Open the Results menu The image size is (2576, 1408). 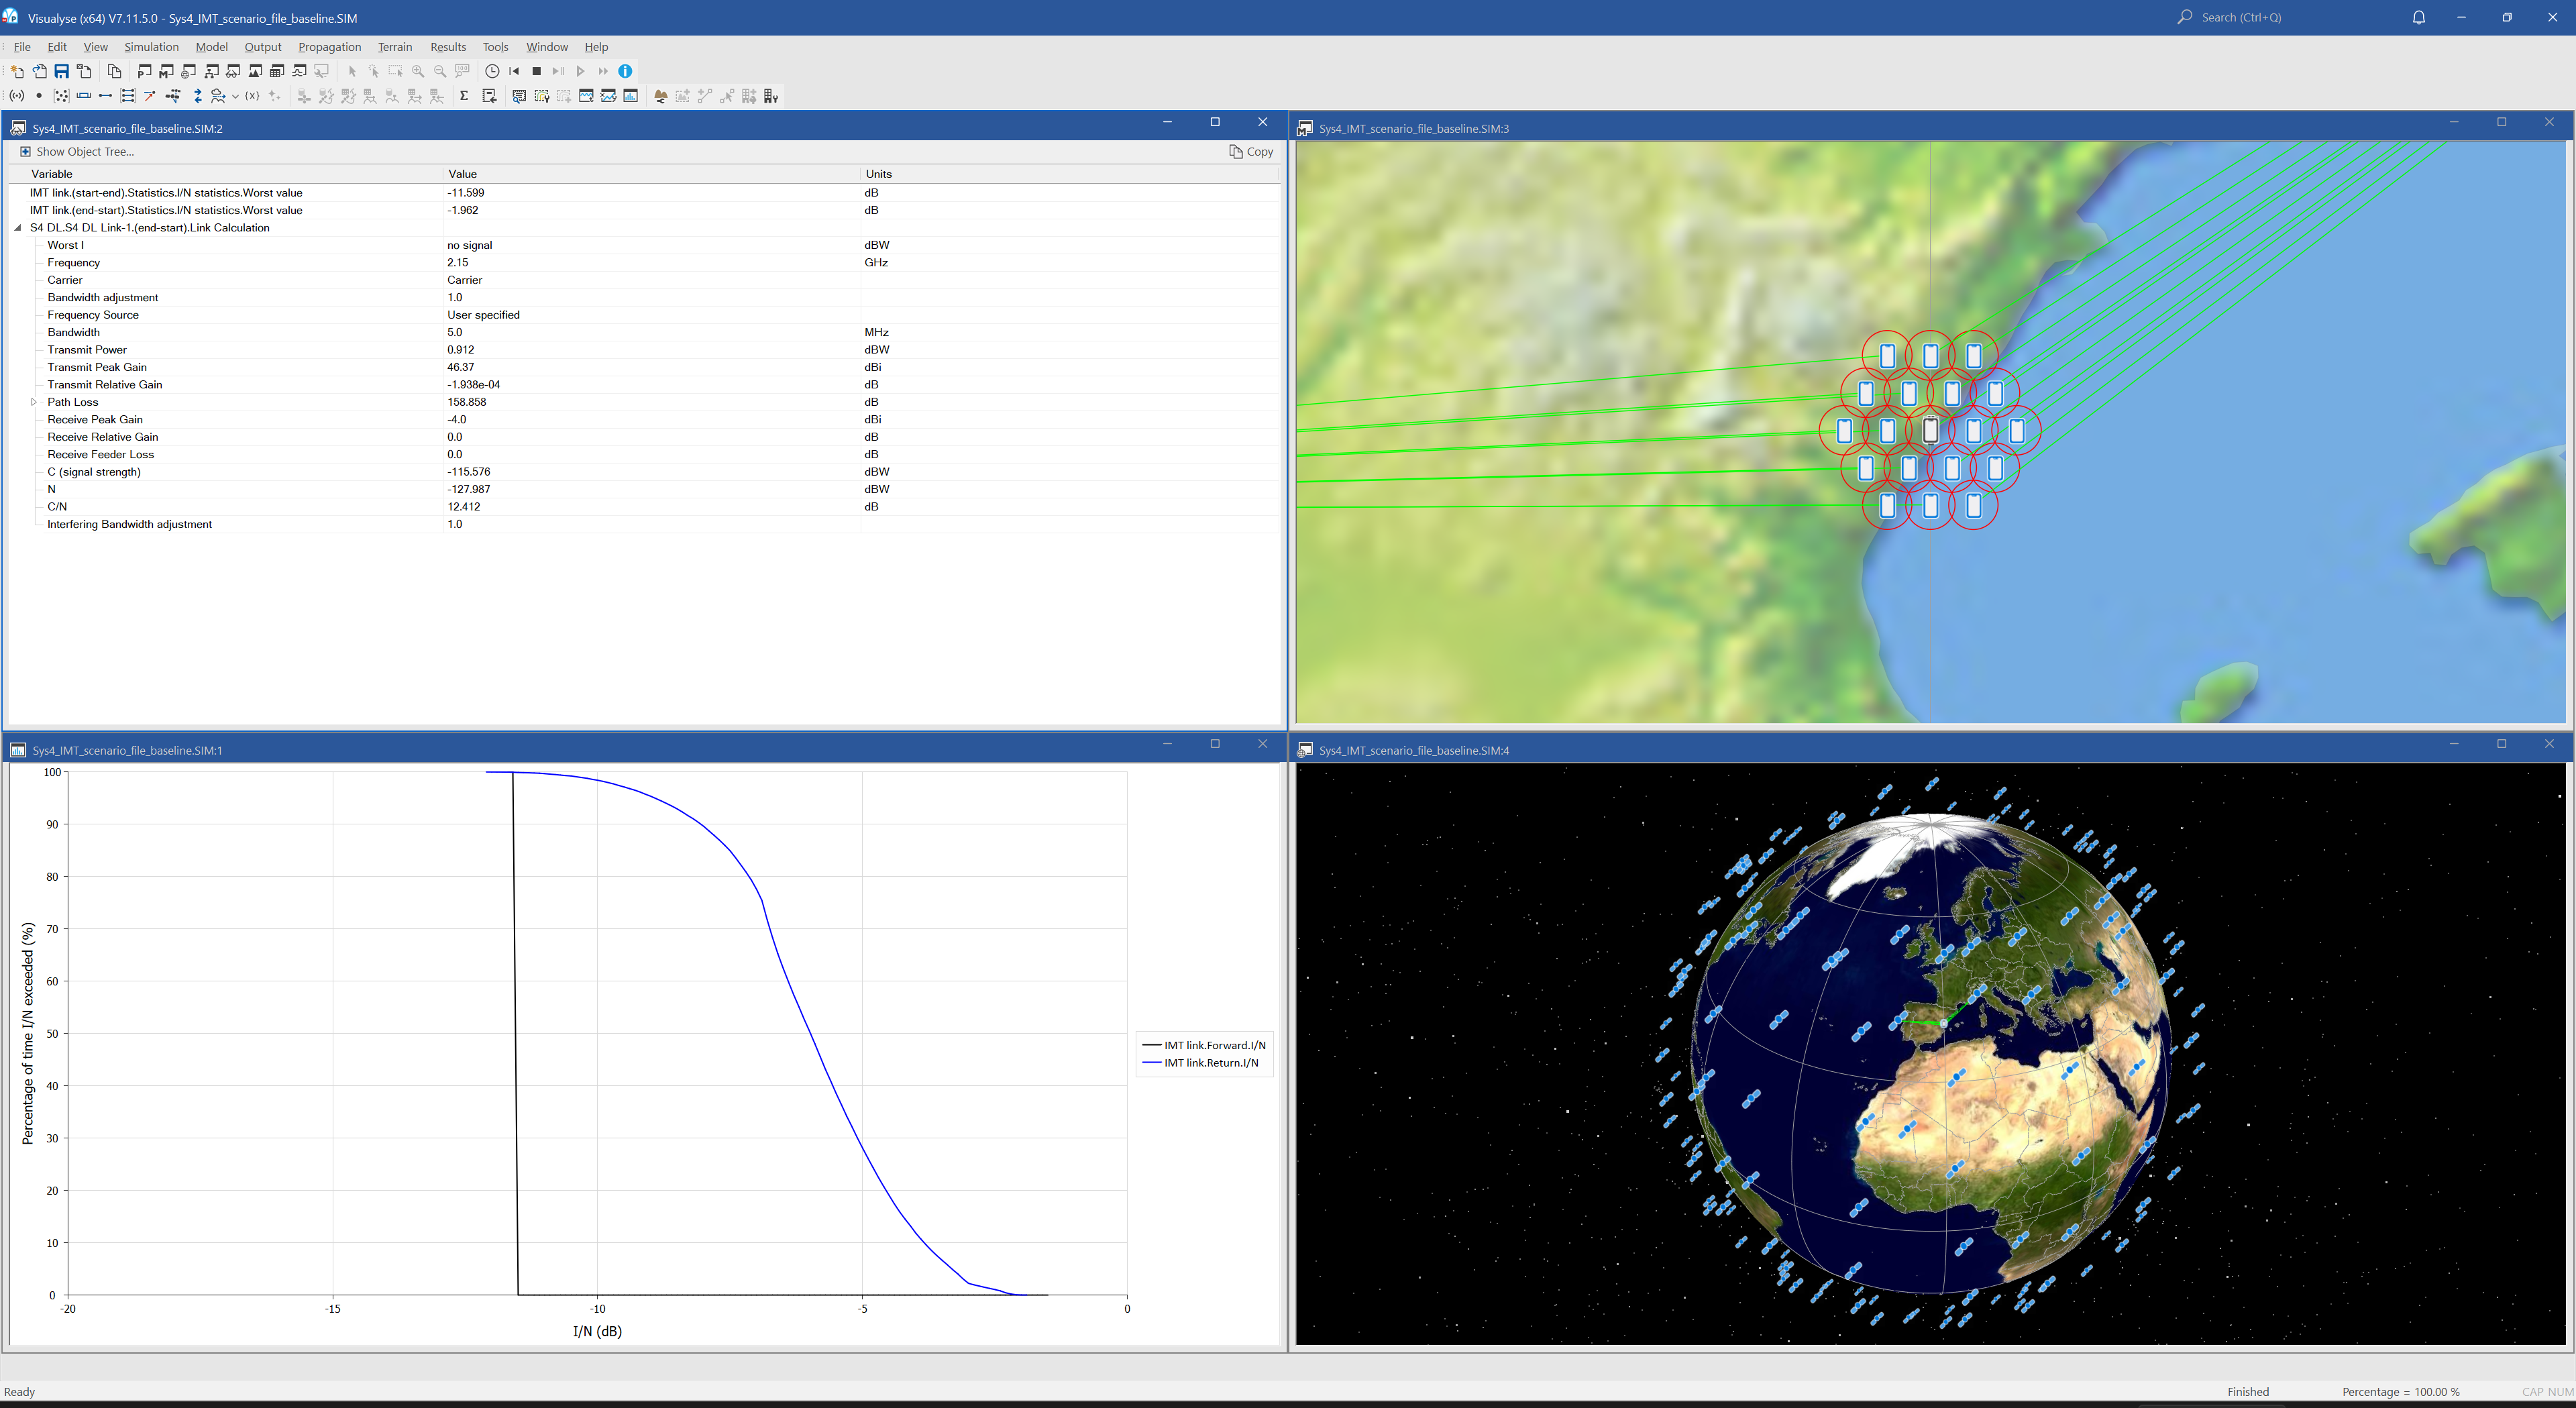(448, 47)
